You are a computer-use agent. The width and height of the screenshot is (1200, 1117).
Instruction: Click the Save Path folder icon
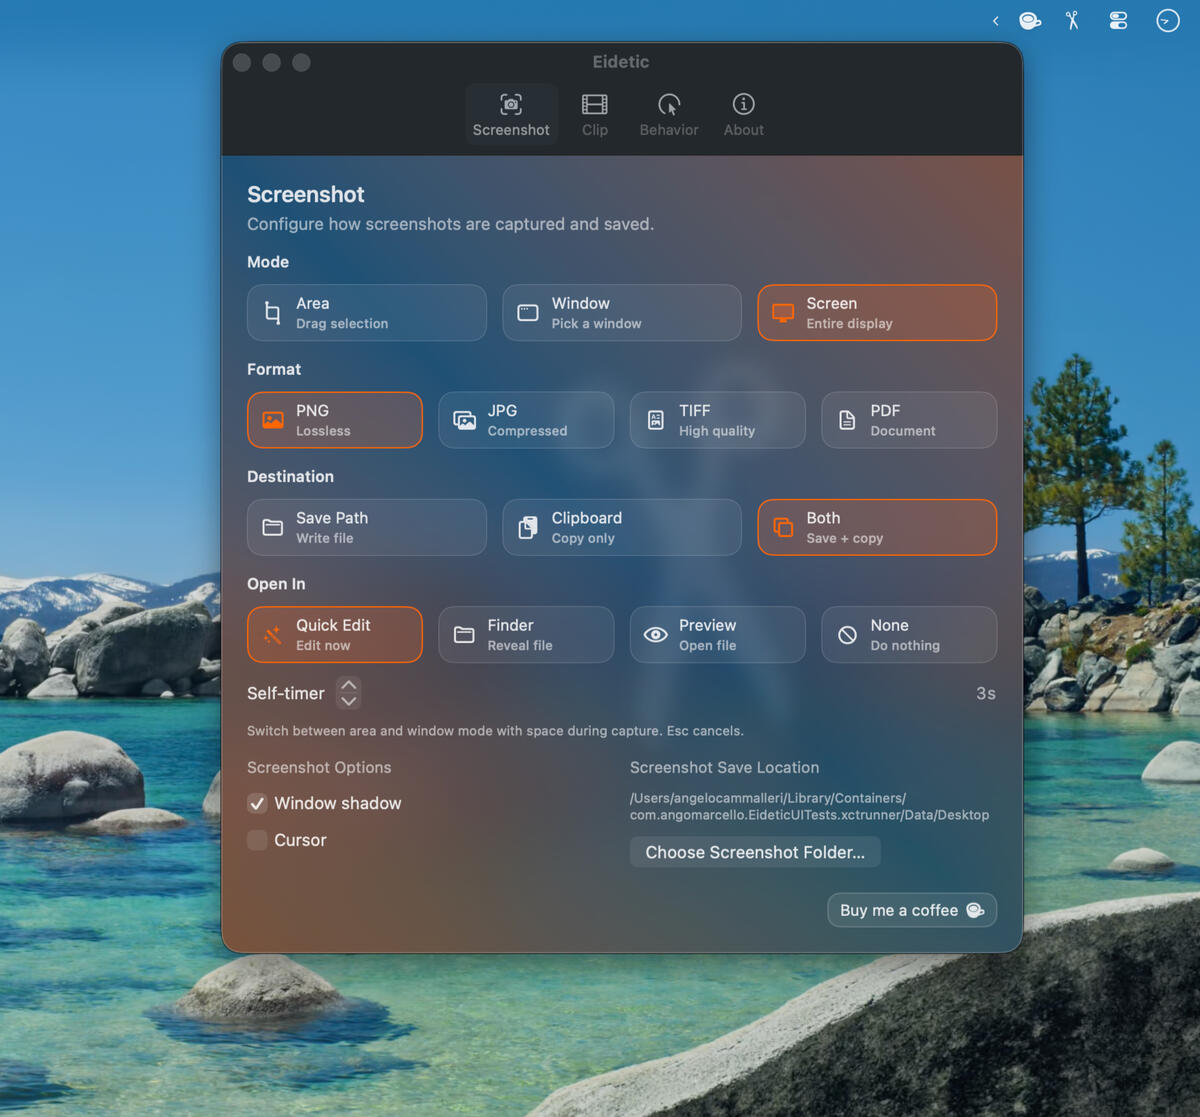click(272, 527)
